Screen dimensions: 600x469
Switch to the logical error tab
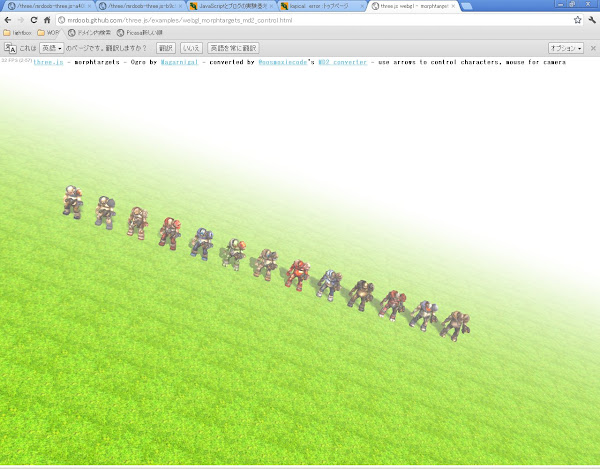321,6
